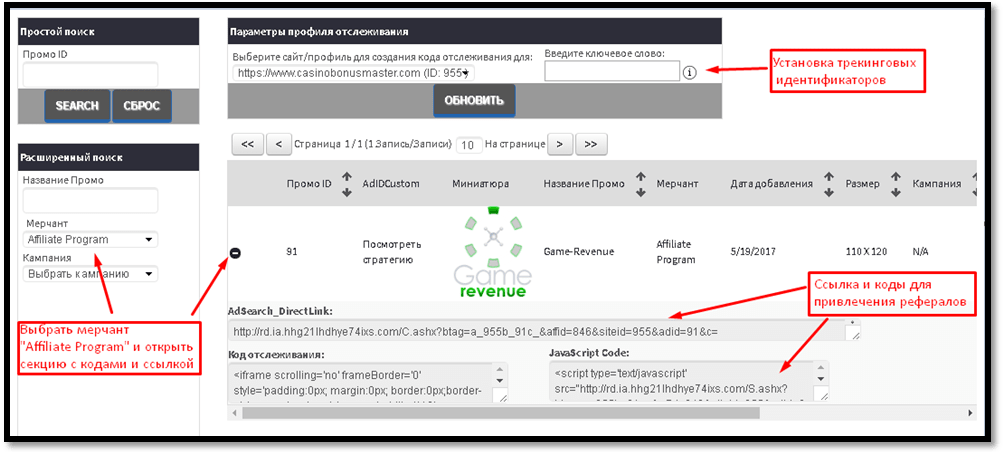Image resolution: width=1003 pixels, height=452 pixels.
Task: Click the info icon beside keyword field
Action: [x=689, y=72]
